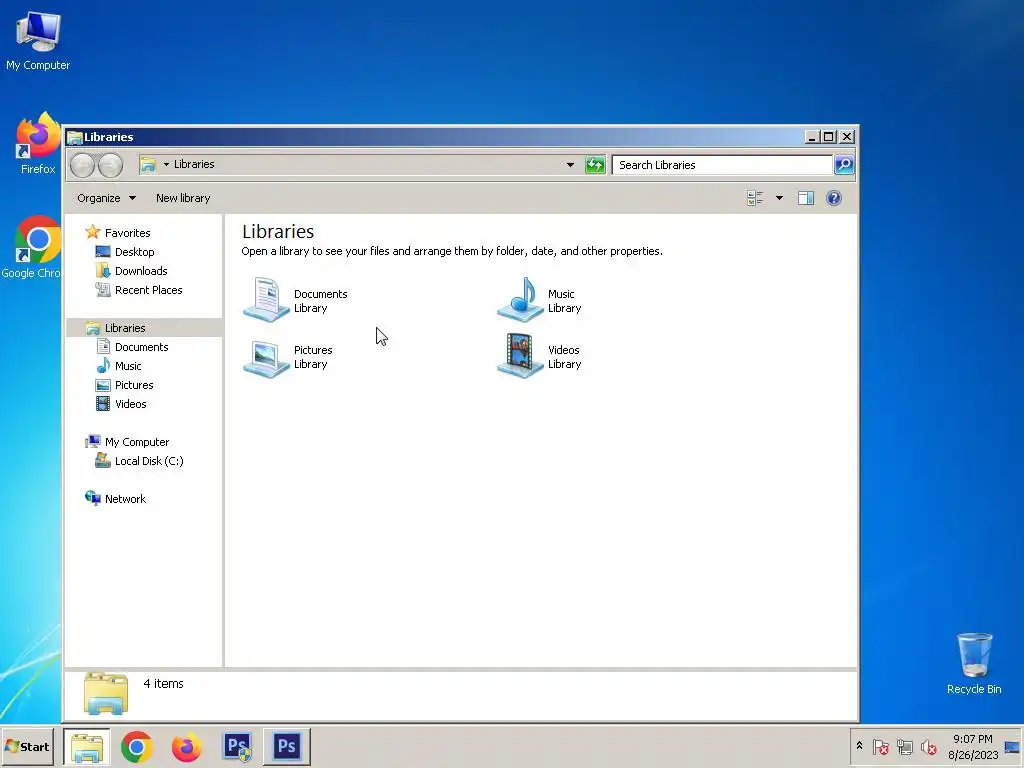The width and height of the screenshot is (1024, 768).
Task: Click the search magnifier button
Action: (x=844, y=165)
